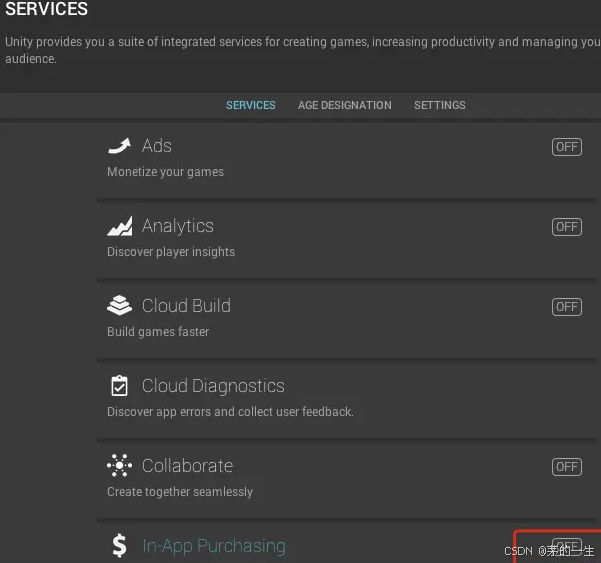Click the Cloud Diagnostics clipboard icon
The width and height of the screenshot is (601, 563).
point(119,386)
